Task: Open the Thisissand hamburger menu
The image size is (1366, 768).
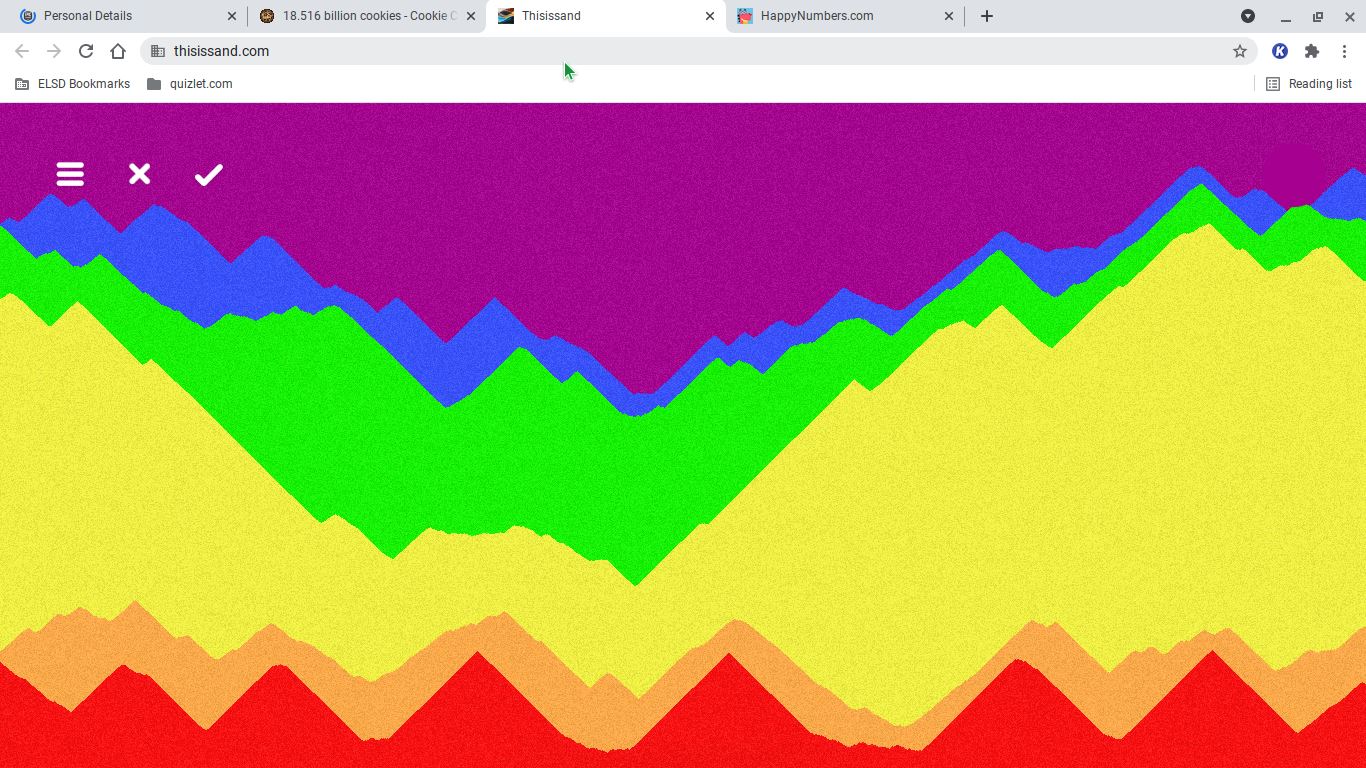Action: tap(70, 175)
